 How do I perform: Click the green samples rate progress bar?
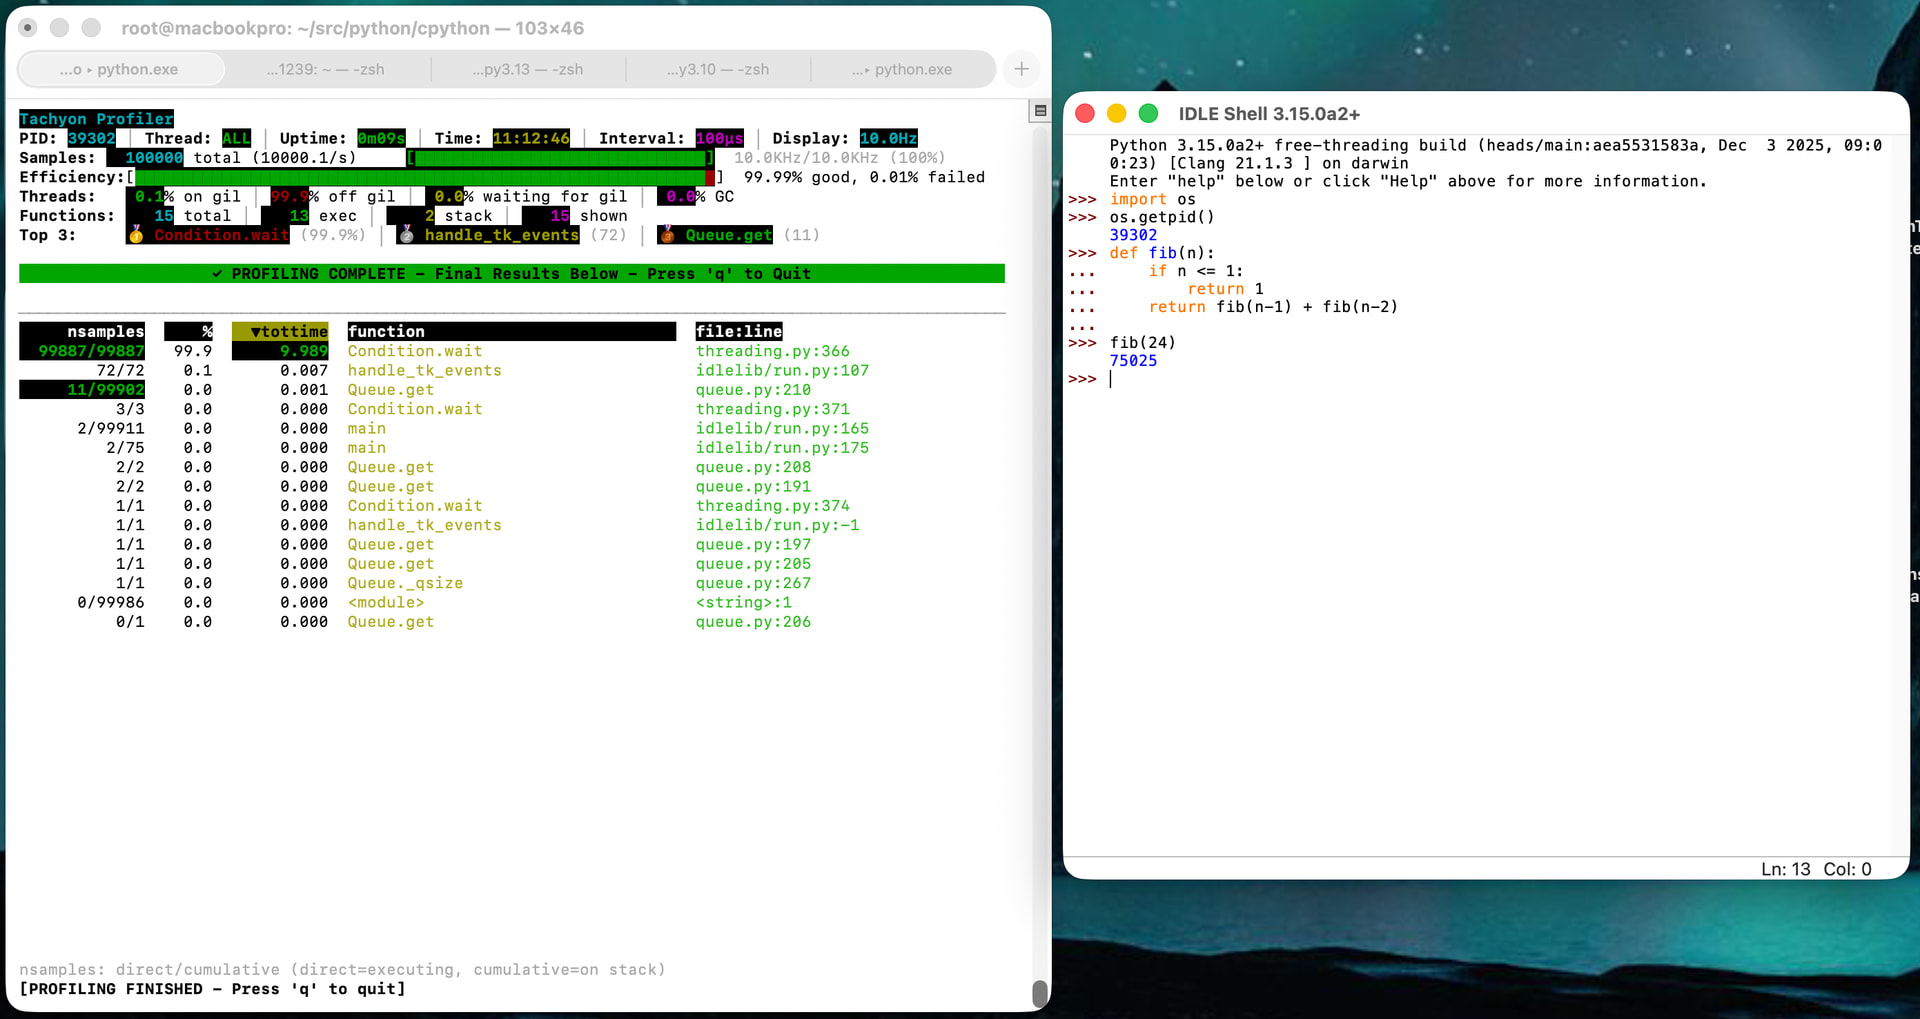pyautogui.click(x=560, y=158)
